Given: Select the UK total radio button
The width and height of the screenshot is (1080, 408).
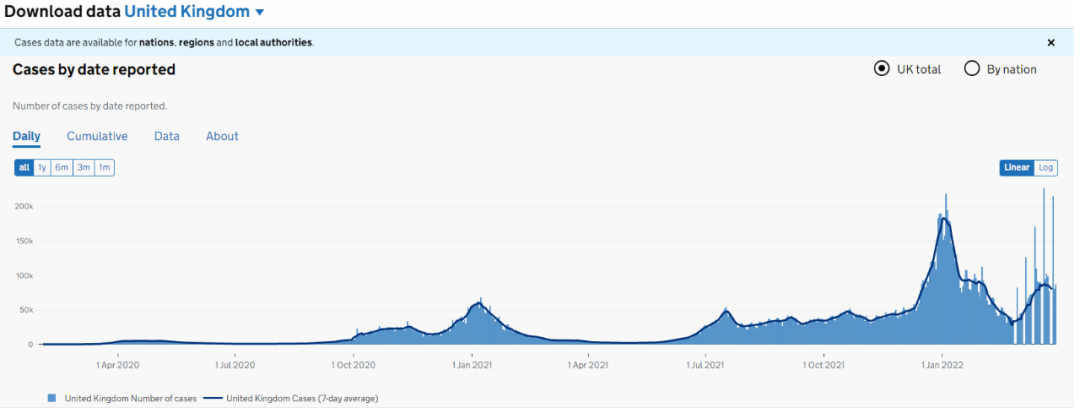Looking at the screenshot, I should pyautogui.click(x=881, y=69).
